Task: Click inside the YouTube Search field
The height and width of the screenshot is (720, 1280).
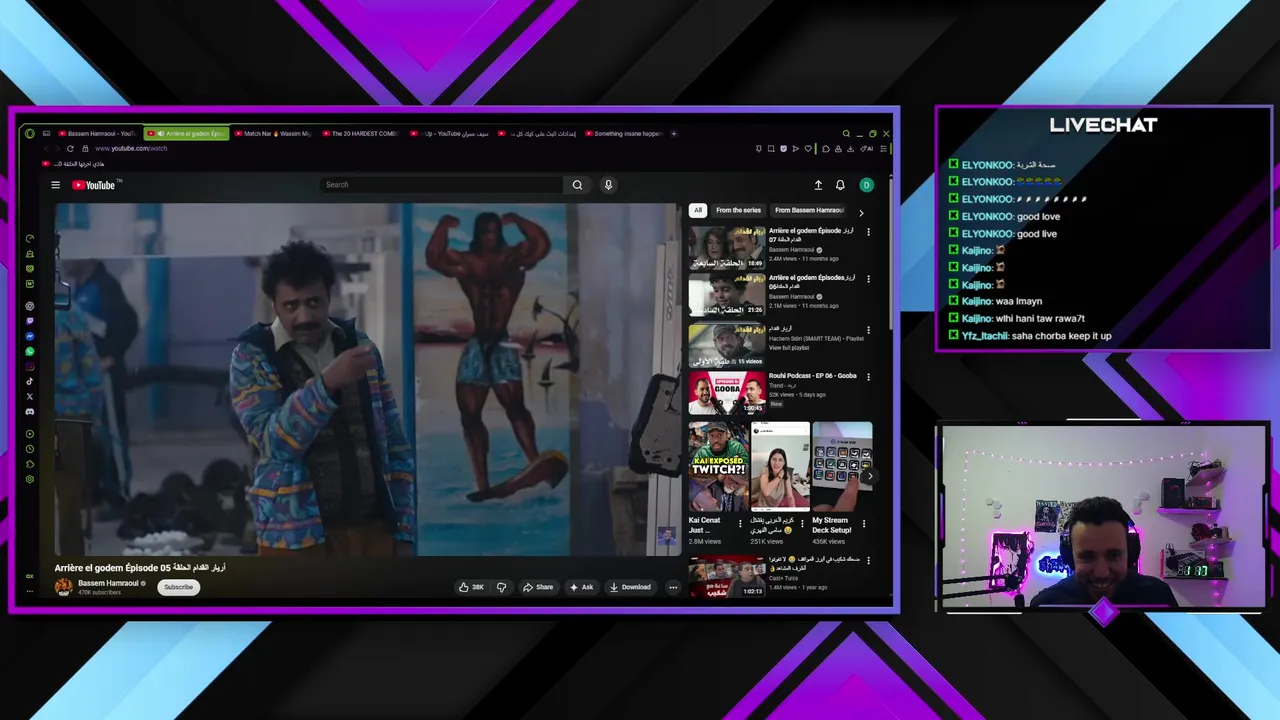Action: (x=442, y=185)
